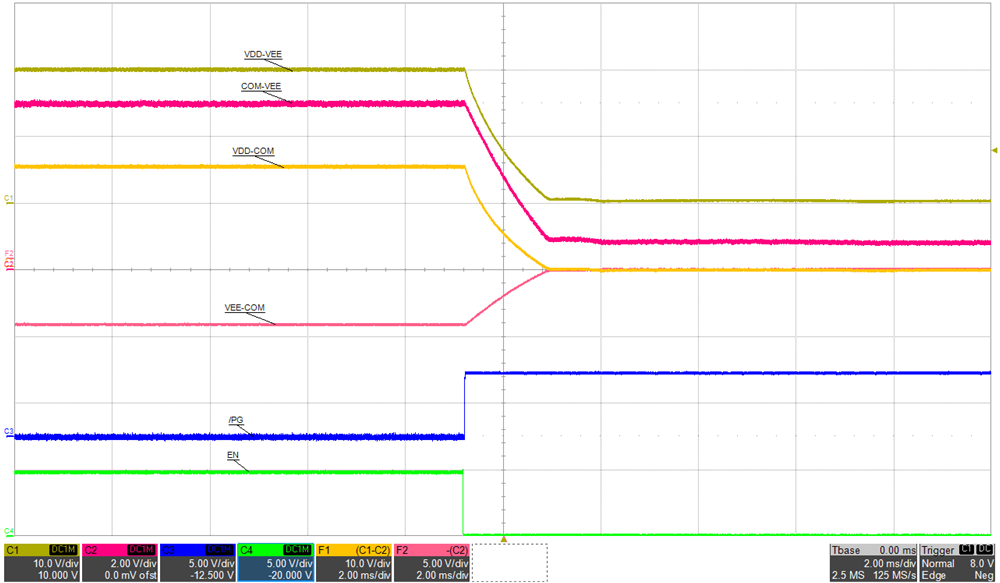This screenshot has width=1000, height=583.
Task: Click the C3 channel marker on left edge
Action: 7,429
